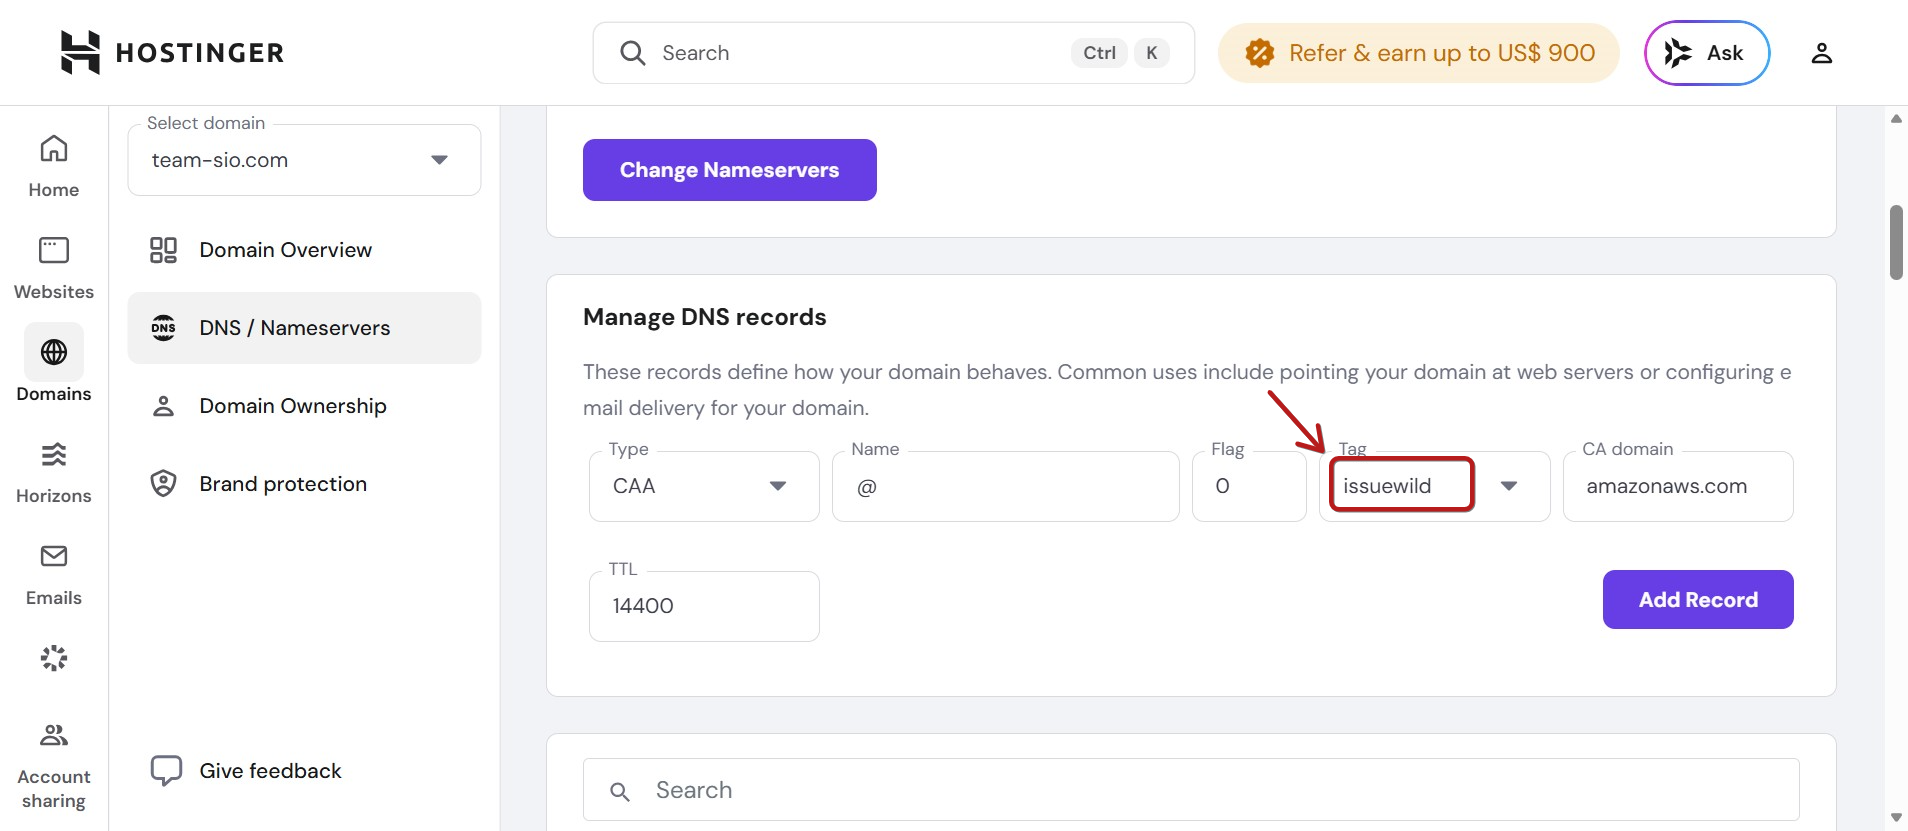Viewport: 1908px width, 831px height.
Task: Open the Home sidebar icon
Action: tap(54, 166)
